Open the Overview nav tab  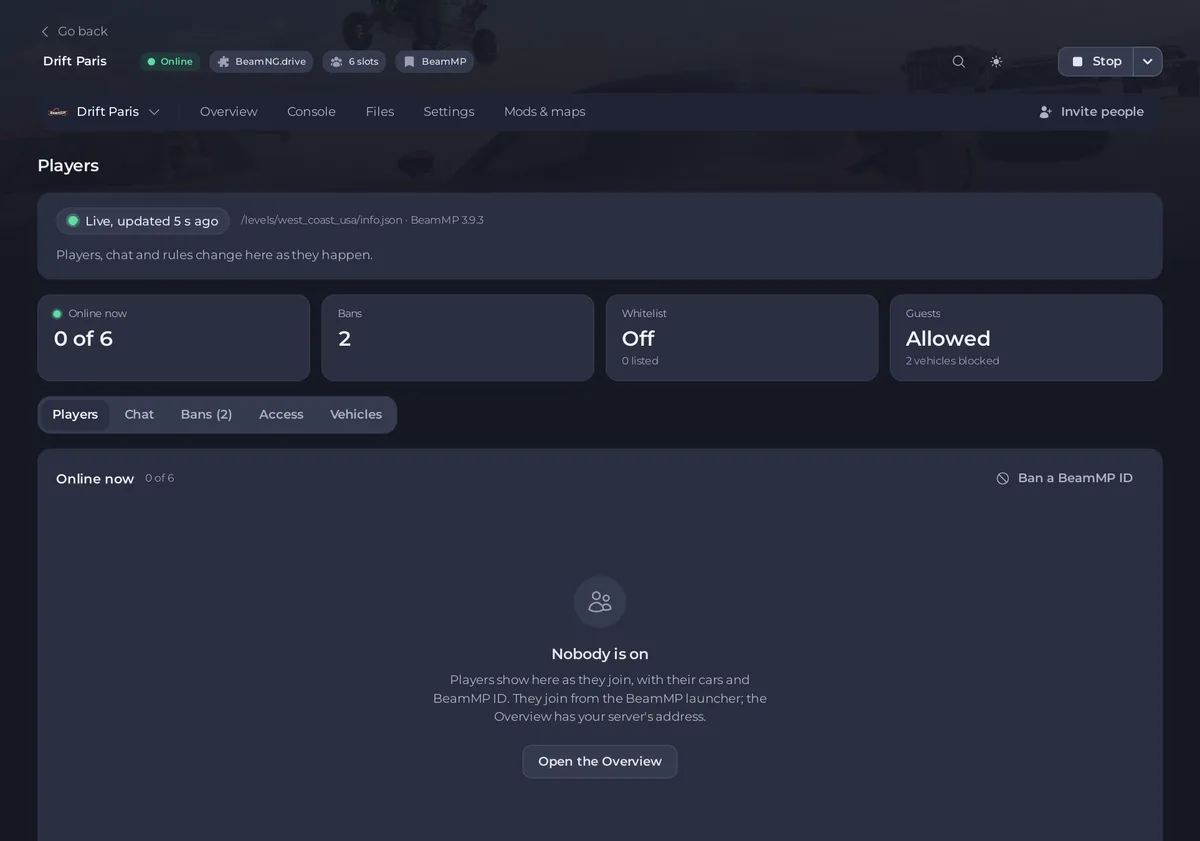tap(229, 112)
